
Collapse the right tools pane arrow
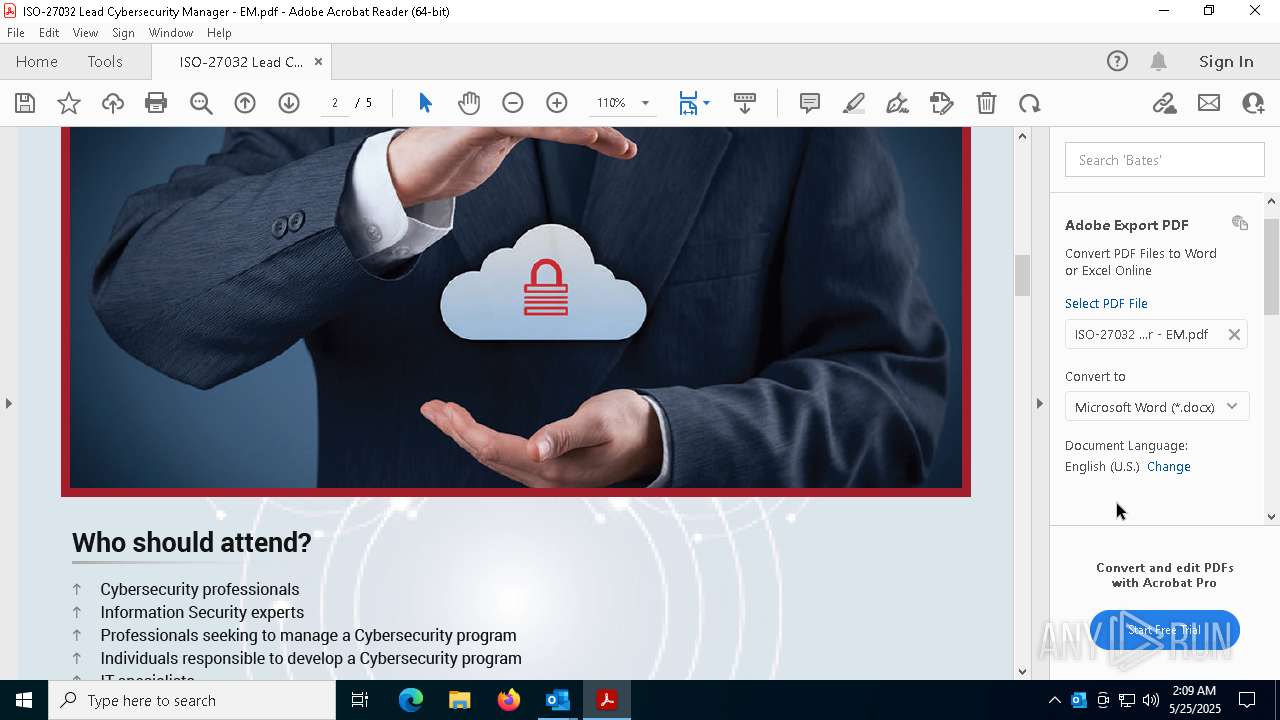(1040, 403)
